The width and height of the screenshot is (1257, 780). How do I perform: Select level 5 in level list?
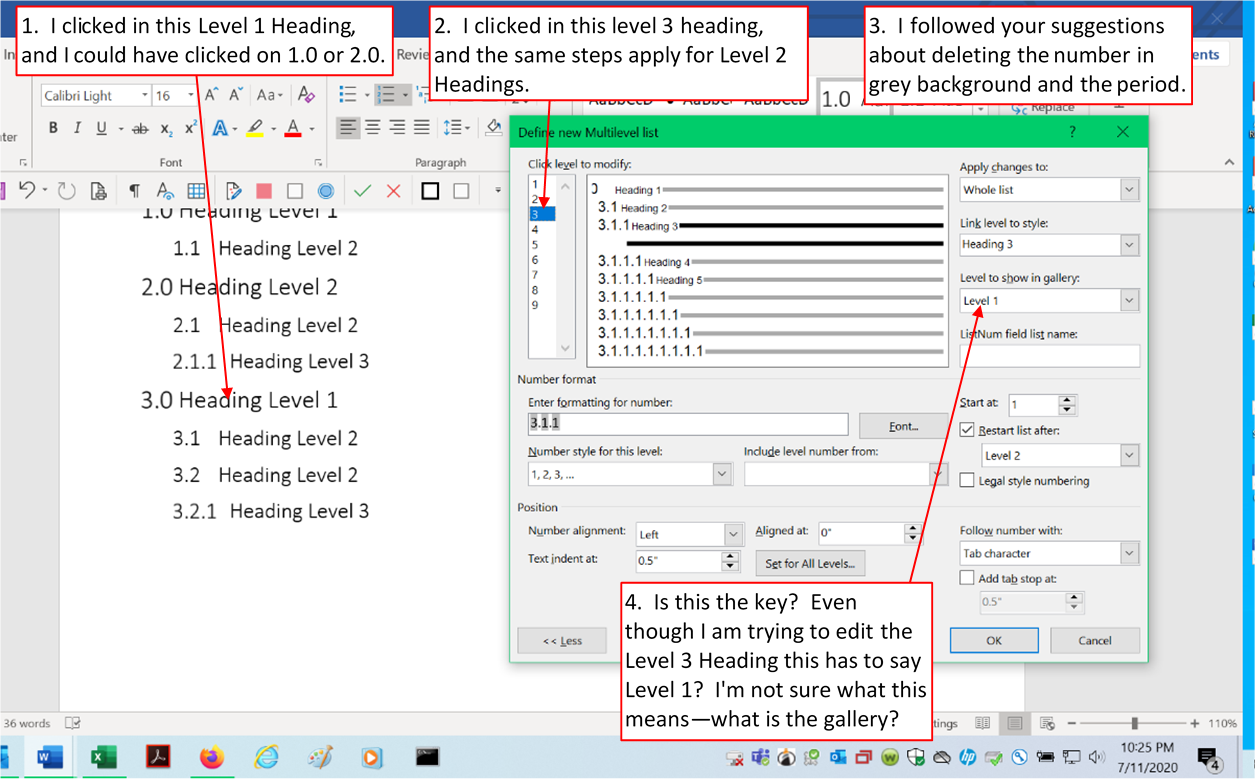click(535, 245)
